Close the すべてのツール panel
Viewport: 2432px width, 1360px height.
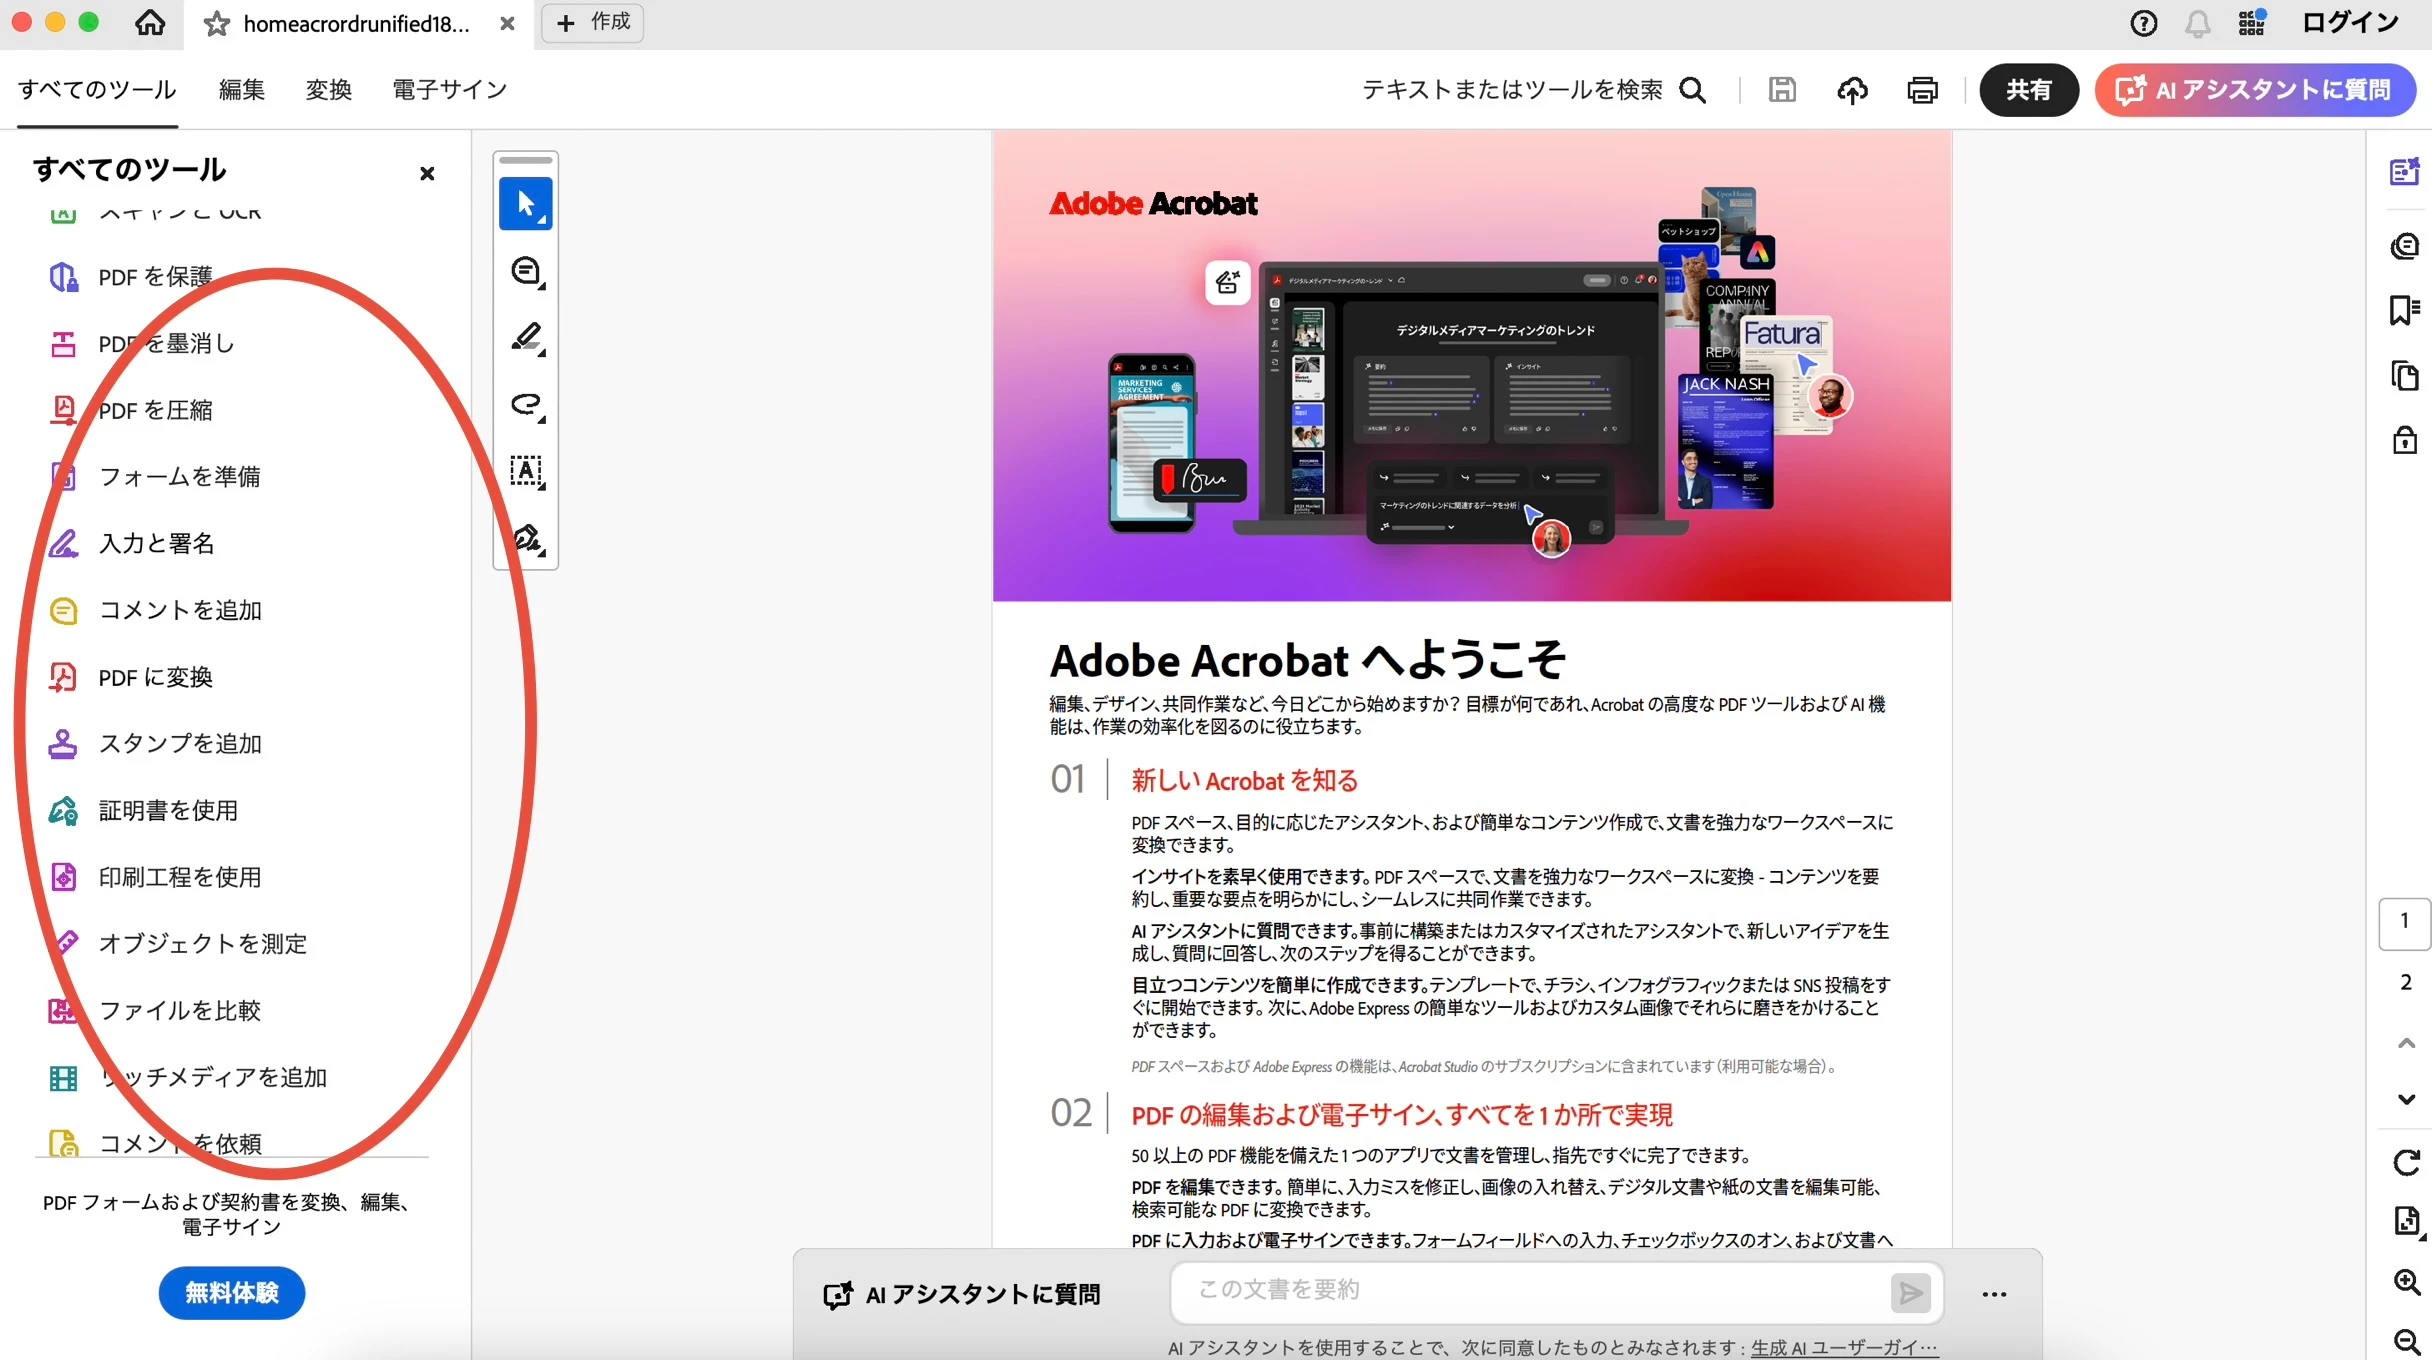click(x=427, y=174)
